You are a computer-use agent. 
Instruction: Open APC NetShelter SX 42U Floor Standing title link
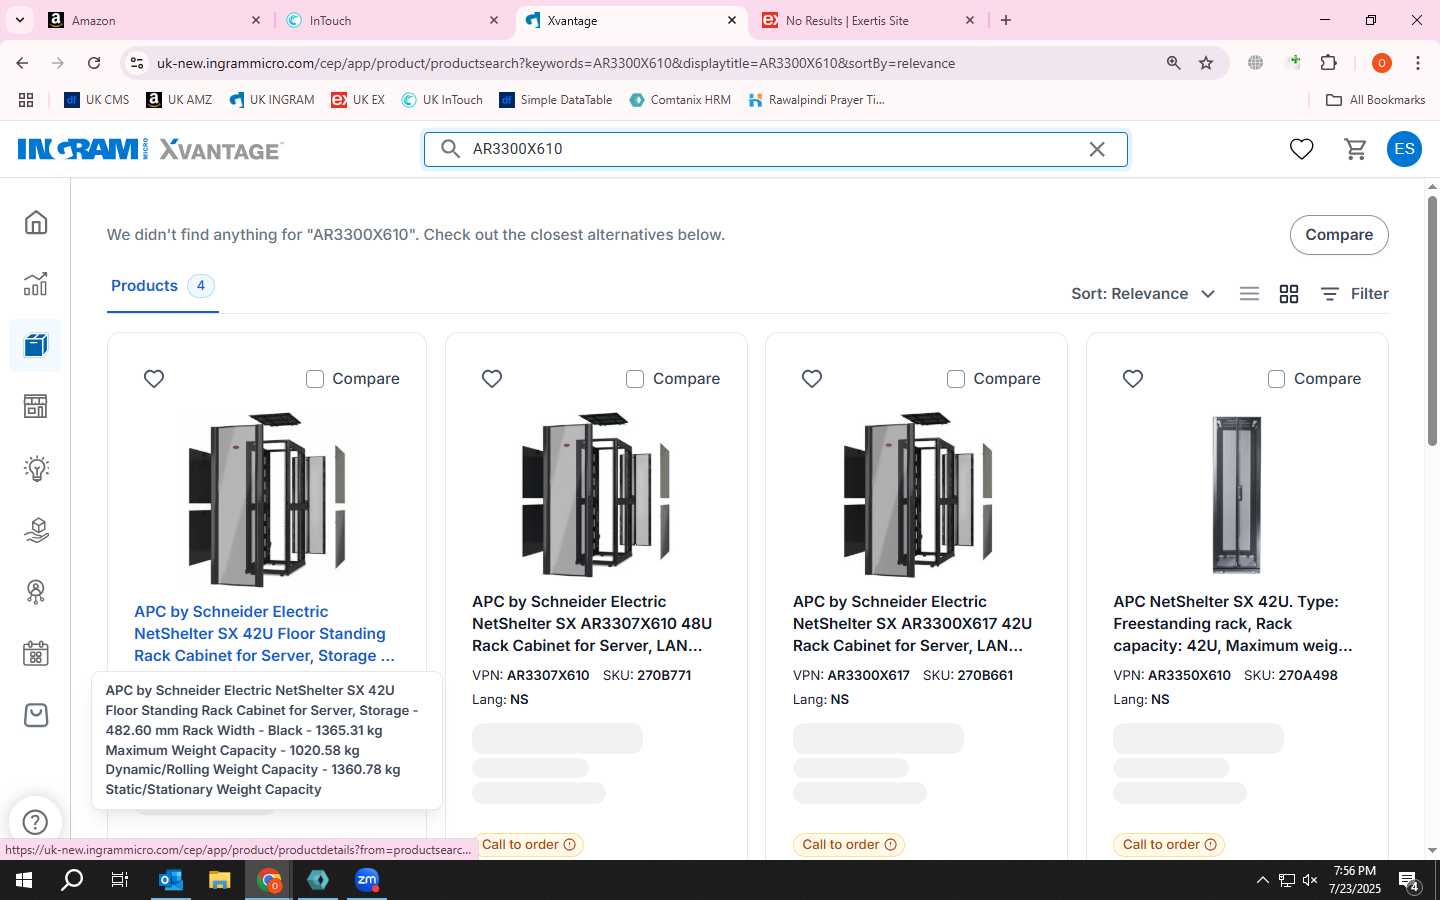(265, 634)
